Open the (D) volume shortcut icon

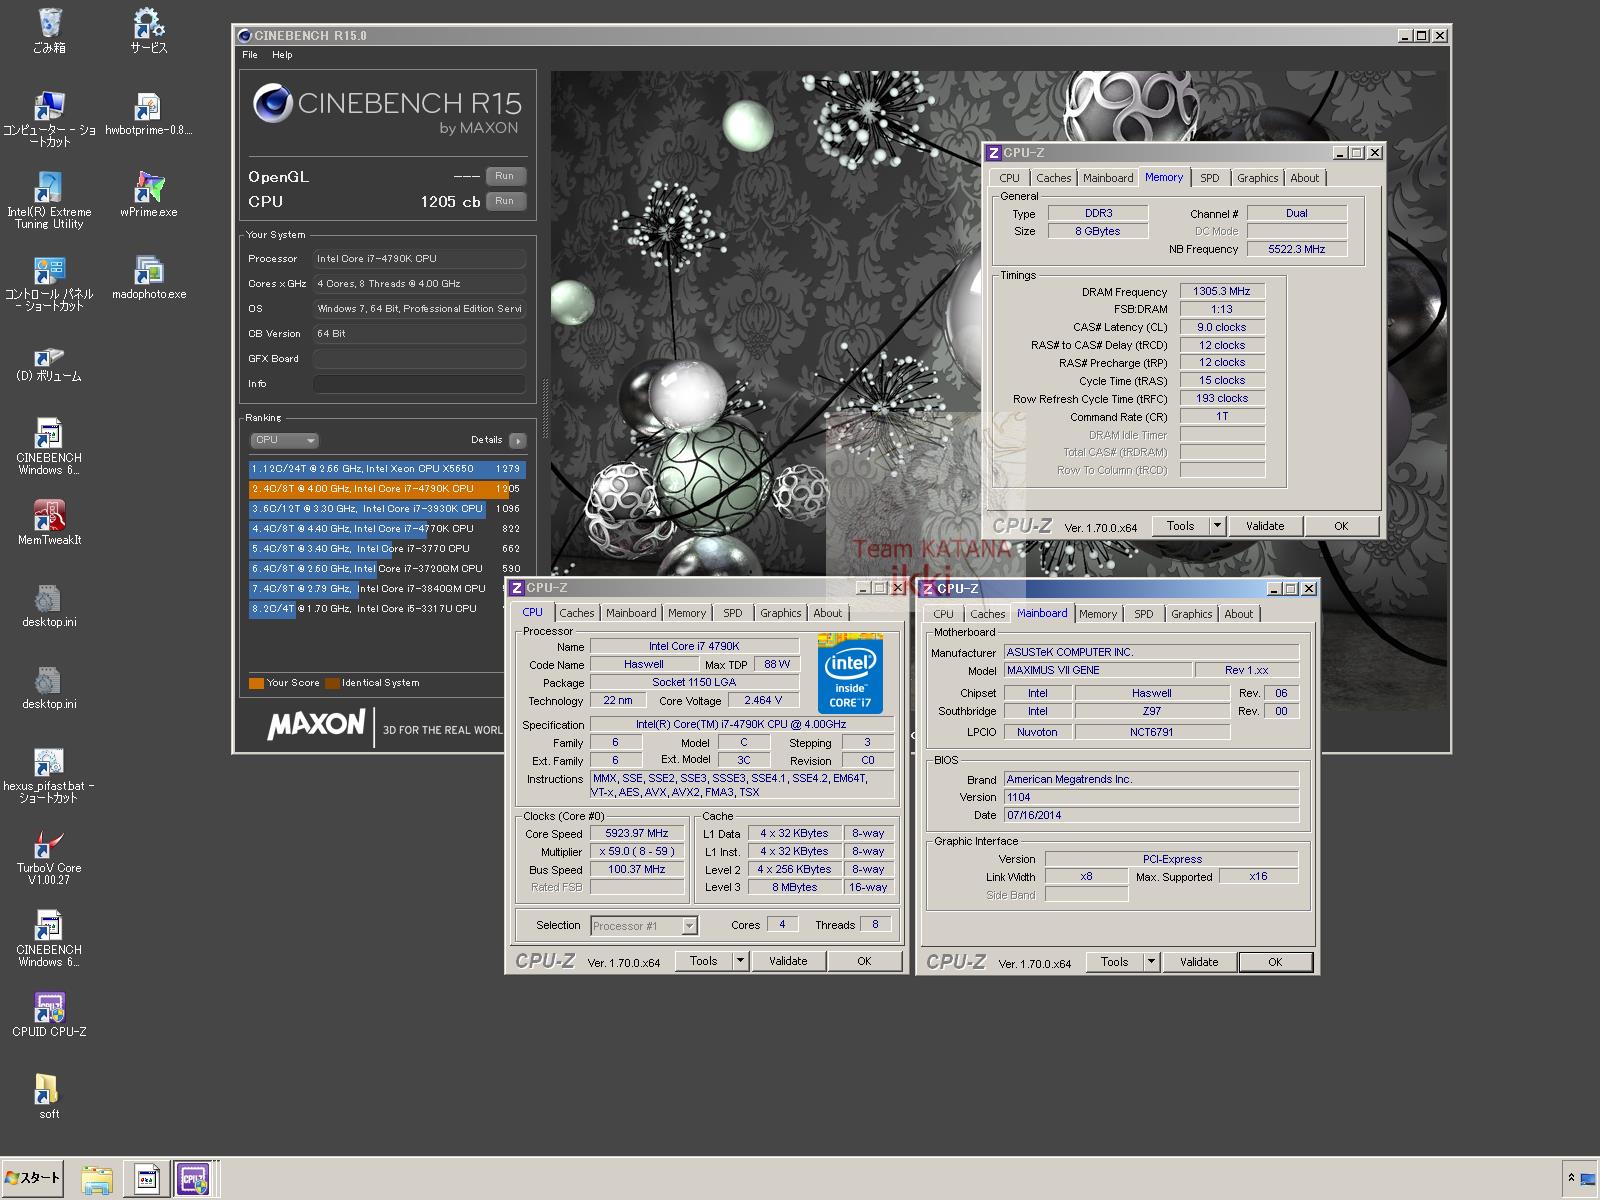(x=48, y=364)
